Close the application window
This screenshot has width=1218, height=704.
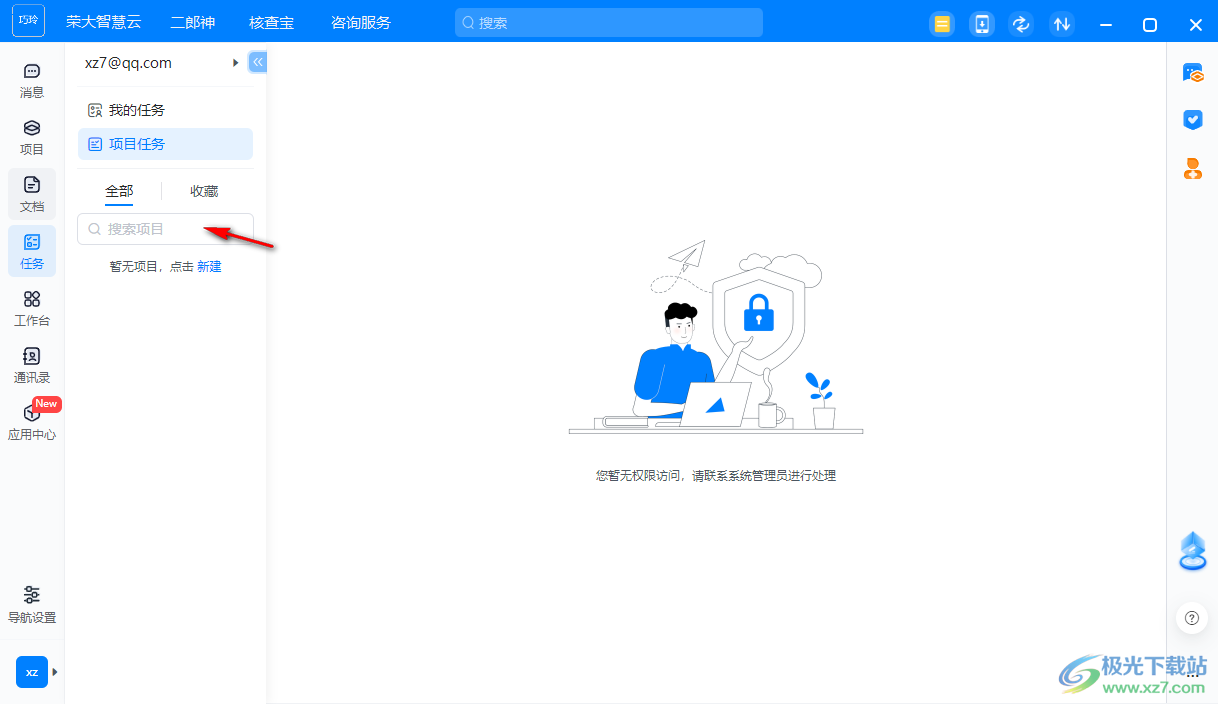(x=1196, y=24)
